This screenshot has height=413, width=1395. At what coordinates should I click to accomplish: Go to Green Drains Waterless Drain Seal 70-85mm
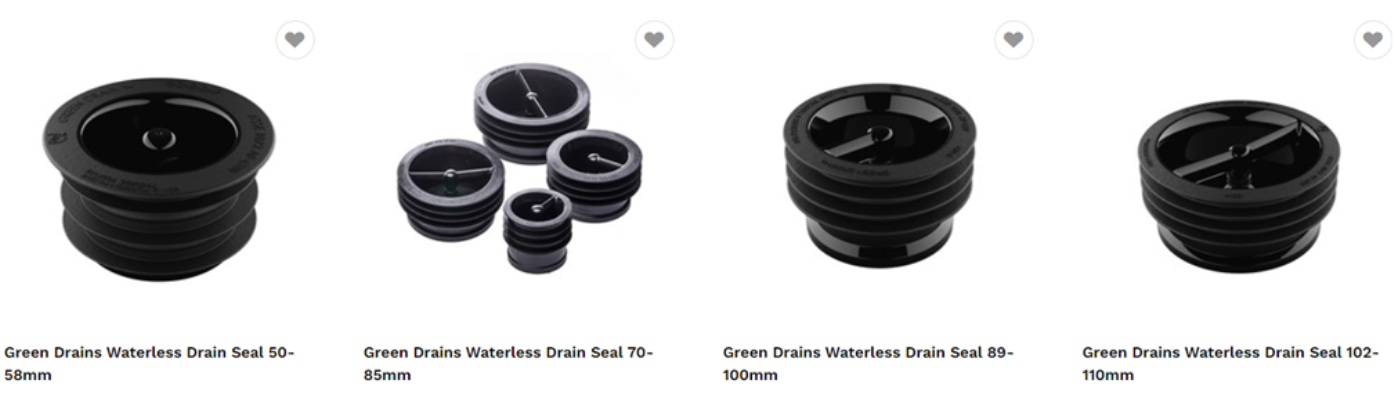click(x=508, y=364)
